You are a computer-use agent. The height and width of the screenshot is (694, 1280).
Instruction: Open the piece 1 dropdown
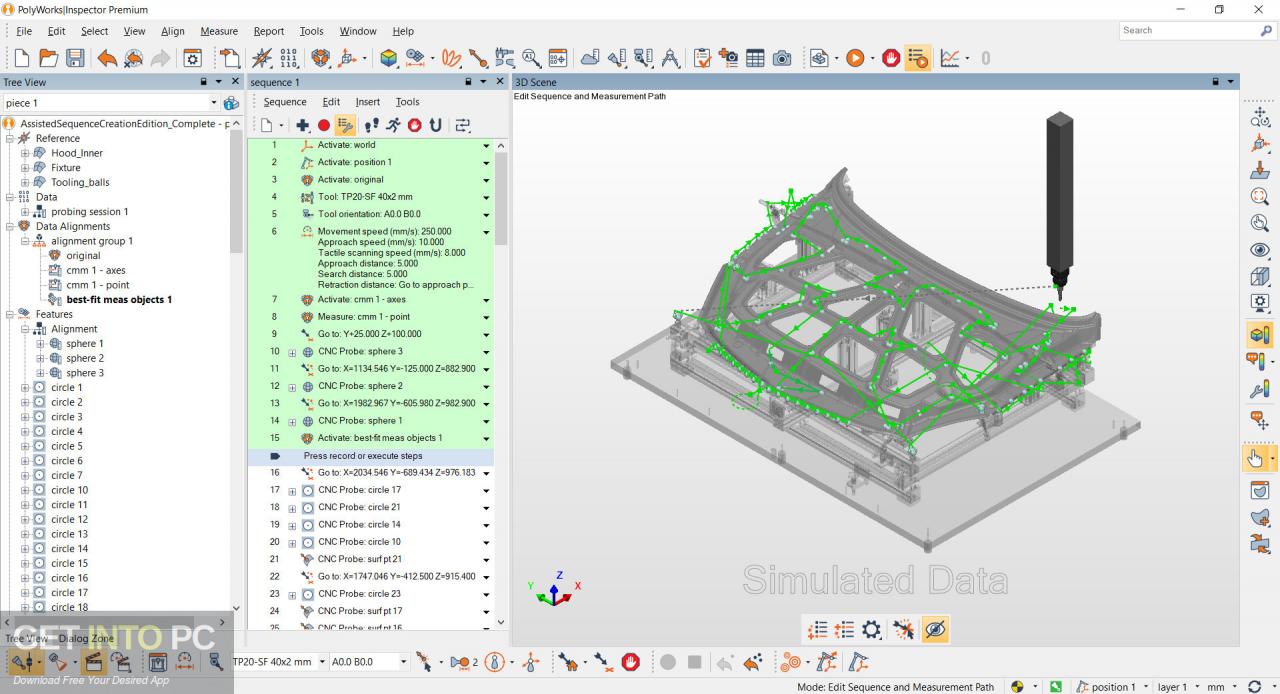click(214, 103)
